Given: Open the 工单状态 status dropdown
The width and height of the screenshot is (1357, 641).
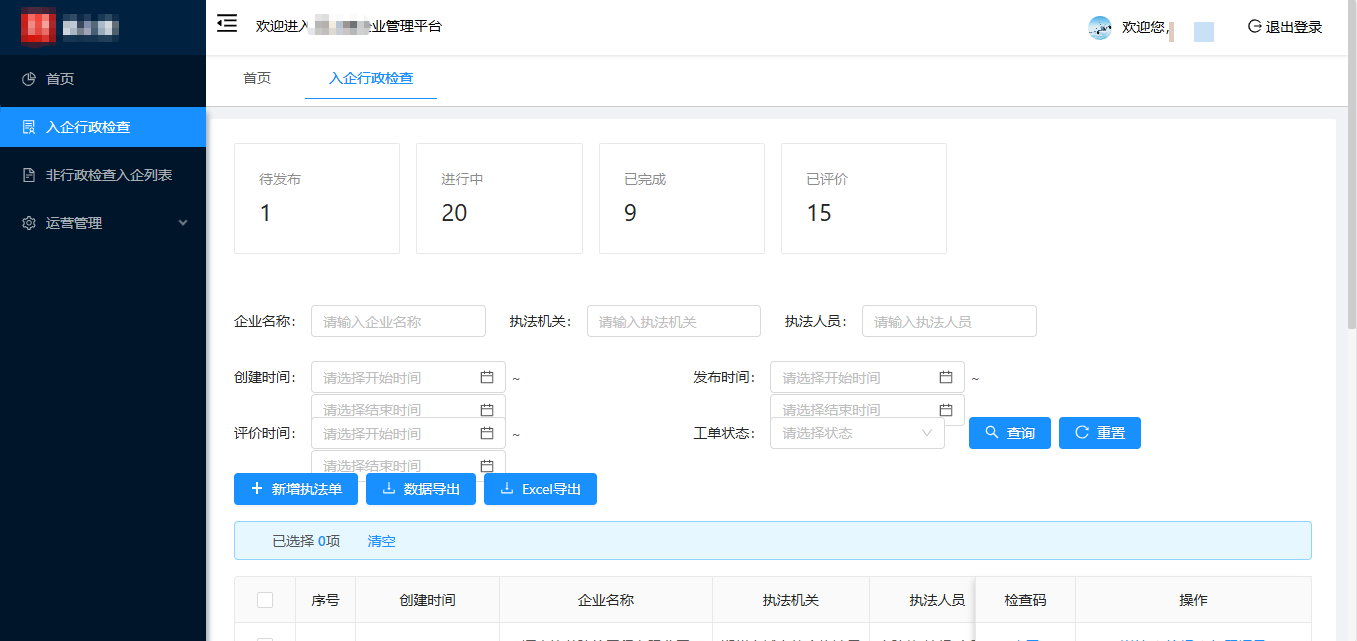Looking at the screenshot, I should point(857,432).
